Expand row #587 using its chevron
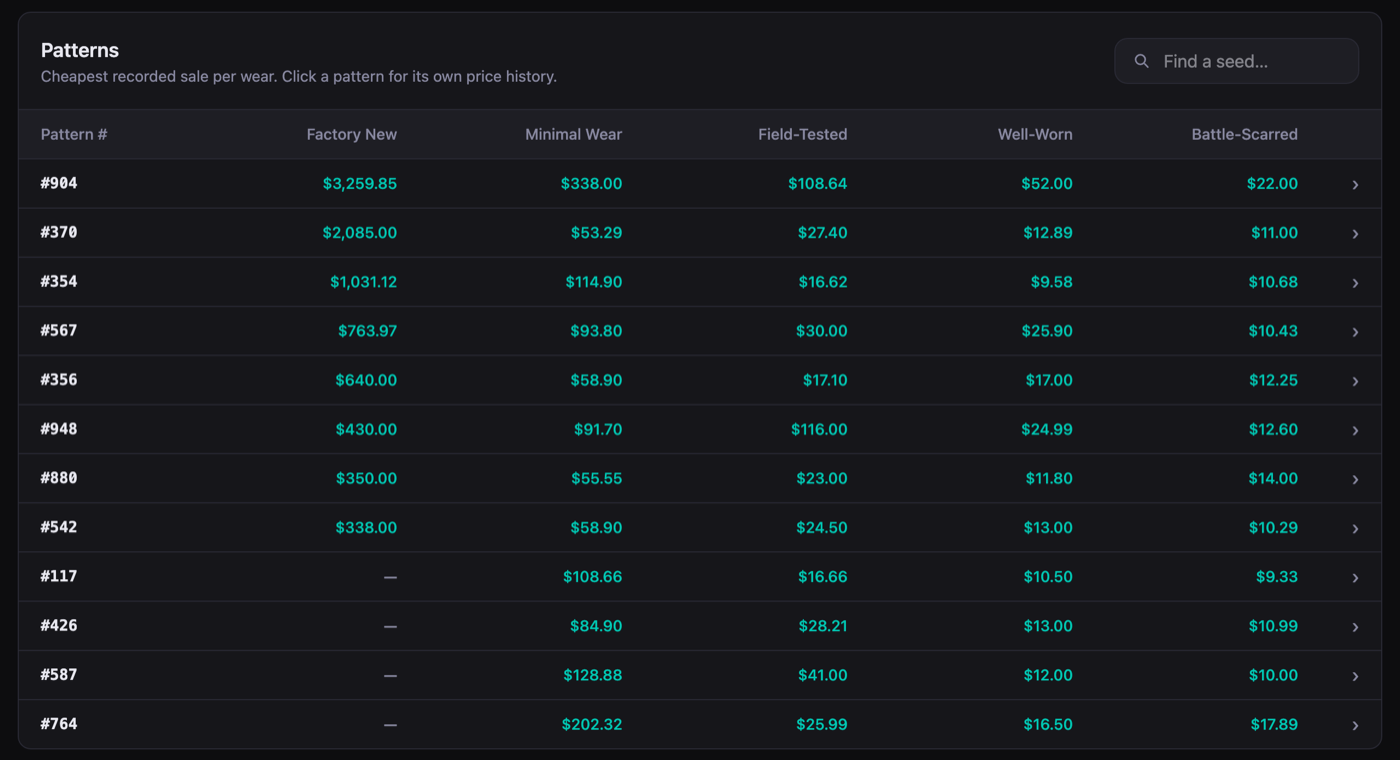 (x=1355, y=676)
